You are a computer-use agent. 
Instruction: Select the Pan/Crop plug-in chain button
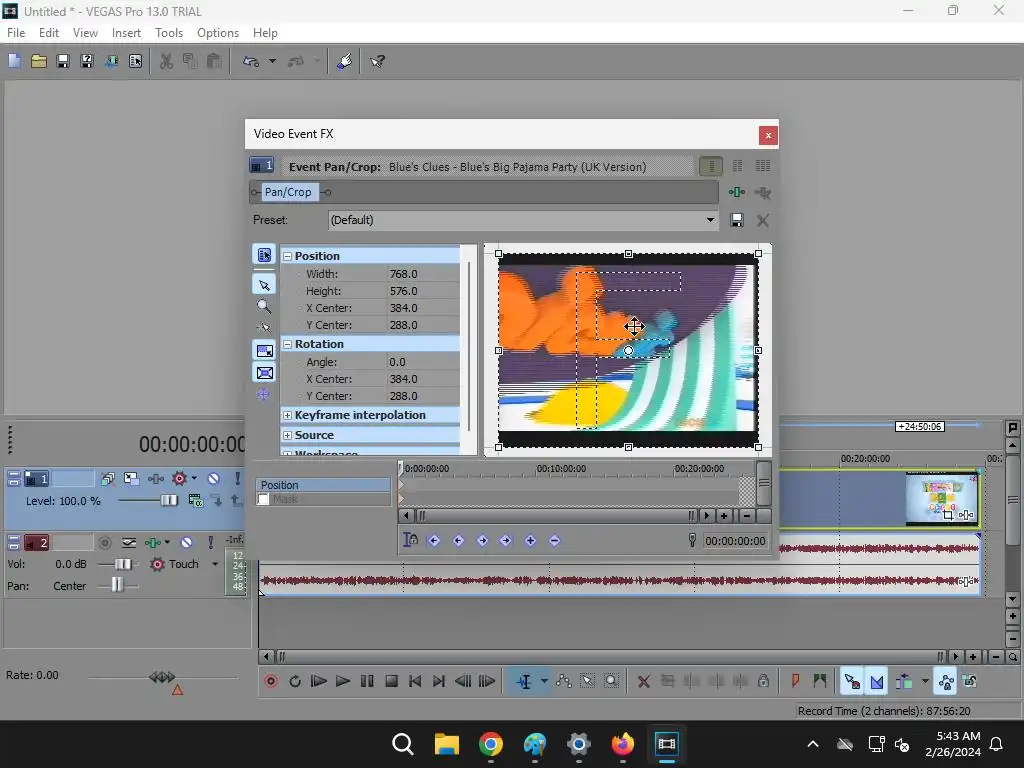(x=288, y=192)
